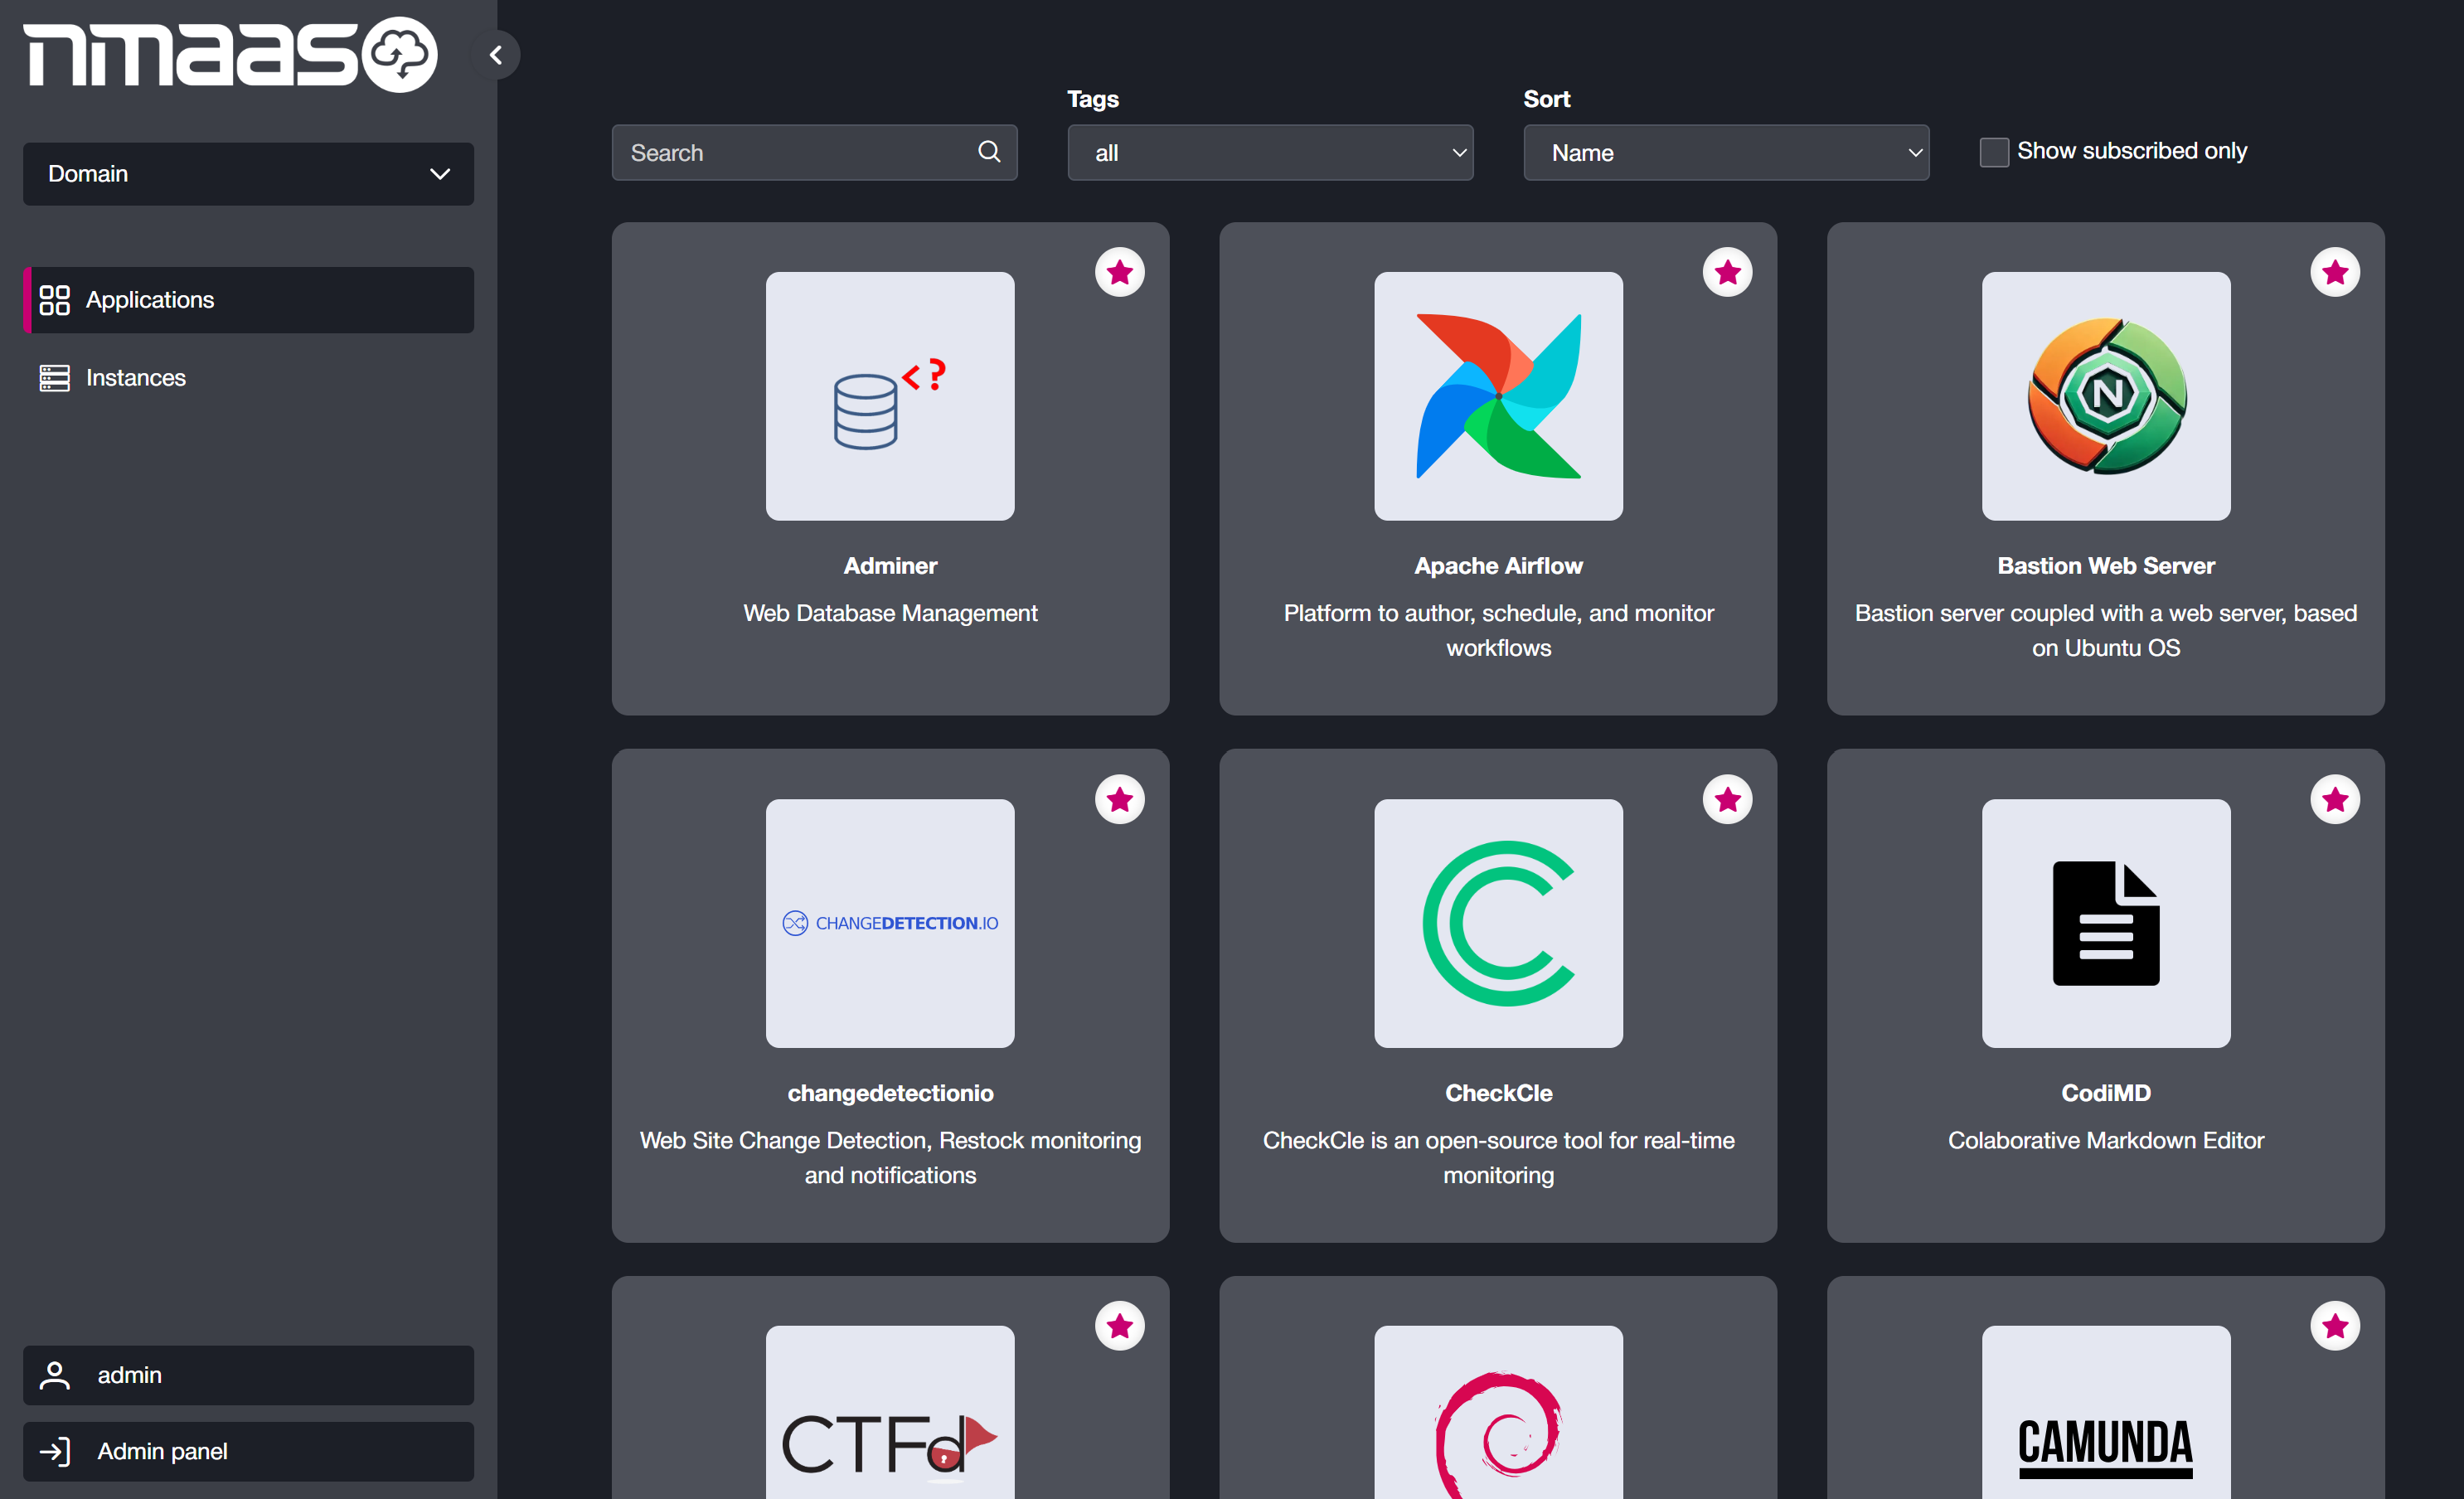Click the nmaas logo

(231, 55)
